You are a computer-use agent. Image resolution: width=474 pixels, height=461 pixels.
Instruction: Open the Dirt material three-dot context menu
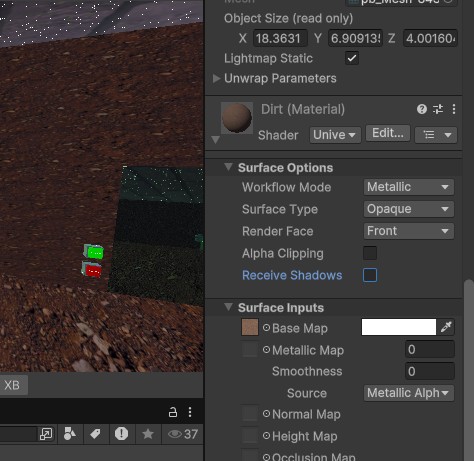click(454, 109)
